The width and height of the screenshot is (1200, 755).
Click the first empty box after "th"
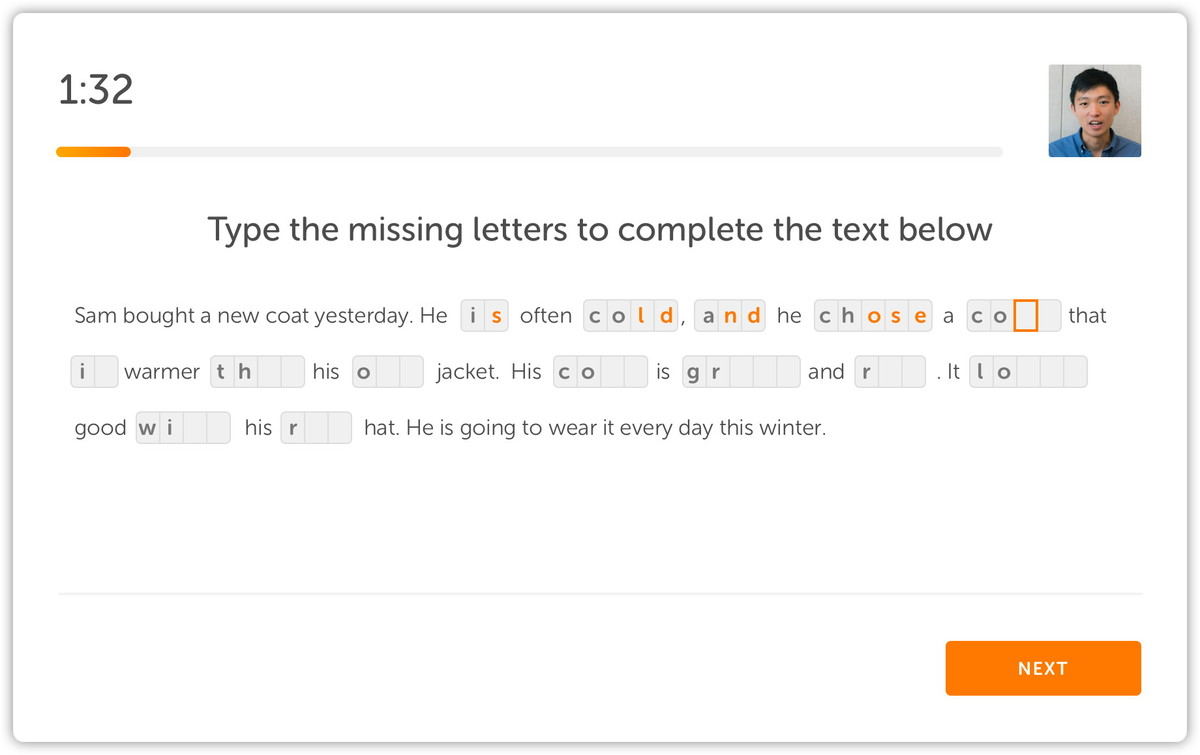click(268, 372)
